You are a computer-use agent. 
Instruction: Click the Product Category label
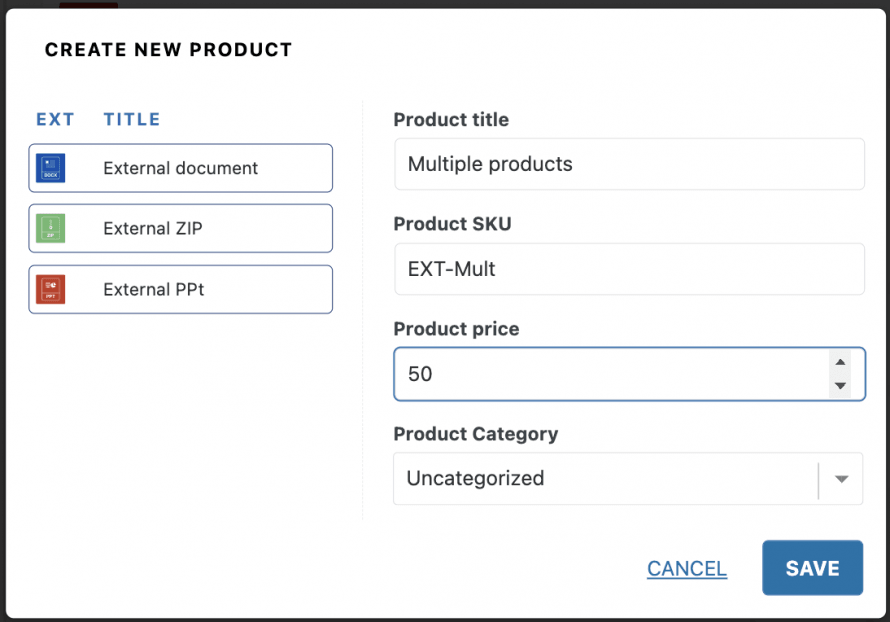click(x=475, y=434)
